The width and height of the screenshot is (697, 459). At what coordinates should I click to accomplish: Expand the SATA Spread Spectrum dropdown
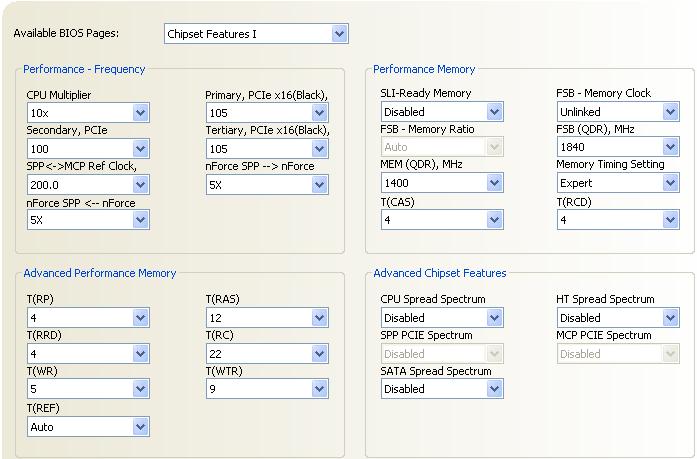(x=442, y=389)
